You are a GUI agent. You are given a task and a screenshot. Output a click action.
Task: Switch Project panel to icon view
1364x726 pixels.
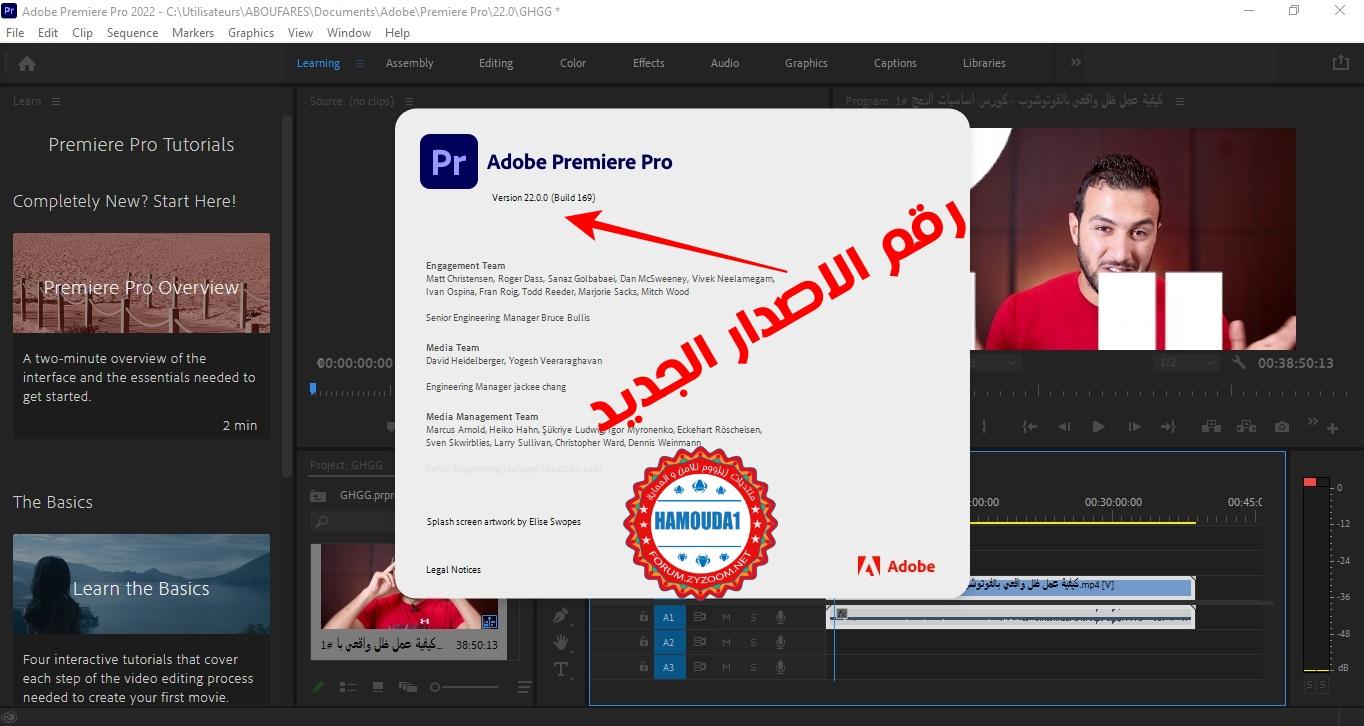click(x=378, y=687)
